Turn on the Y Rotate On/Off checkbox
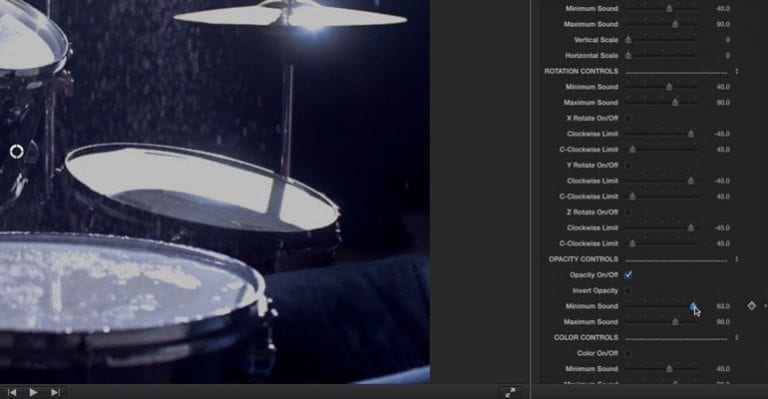This screenshot has height=399, width=768. [628, 165]
